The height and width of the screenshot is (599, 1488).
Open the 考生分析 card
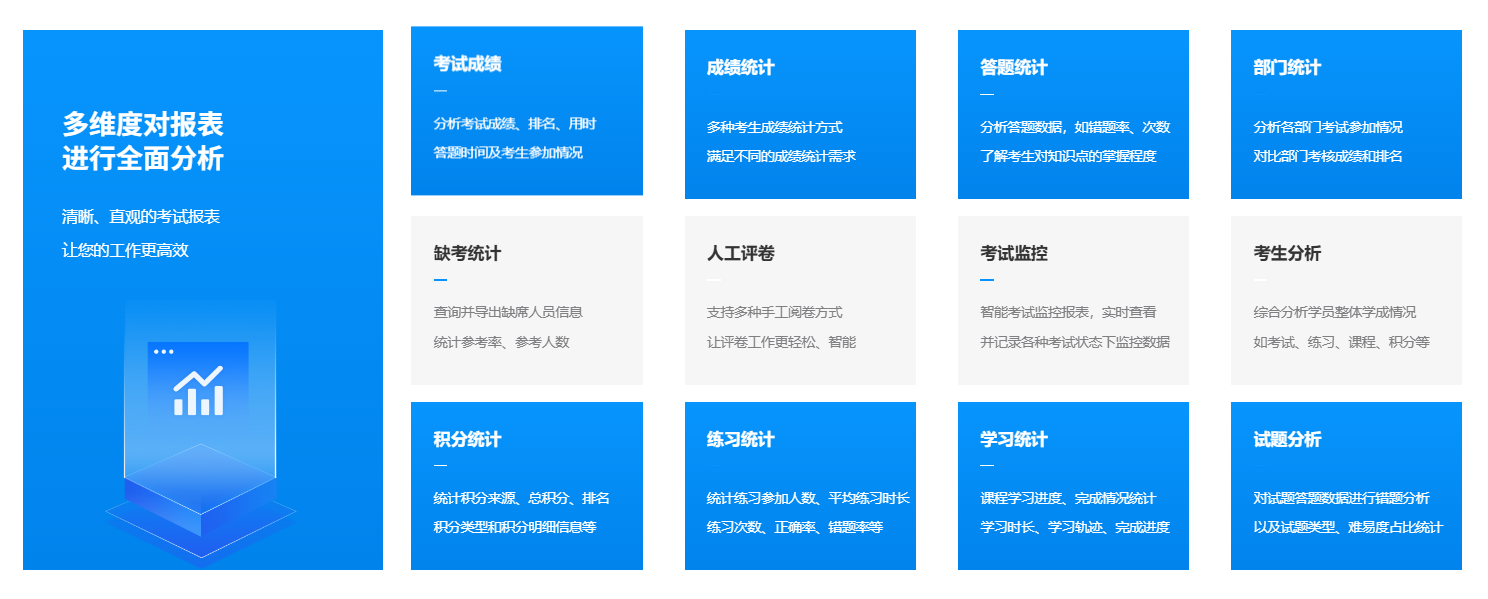pyautogui.click(x=1345, y=300)
